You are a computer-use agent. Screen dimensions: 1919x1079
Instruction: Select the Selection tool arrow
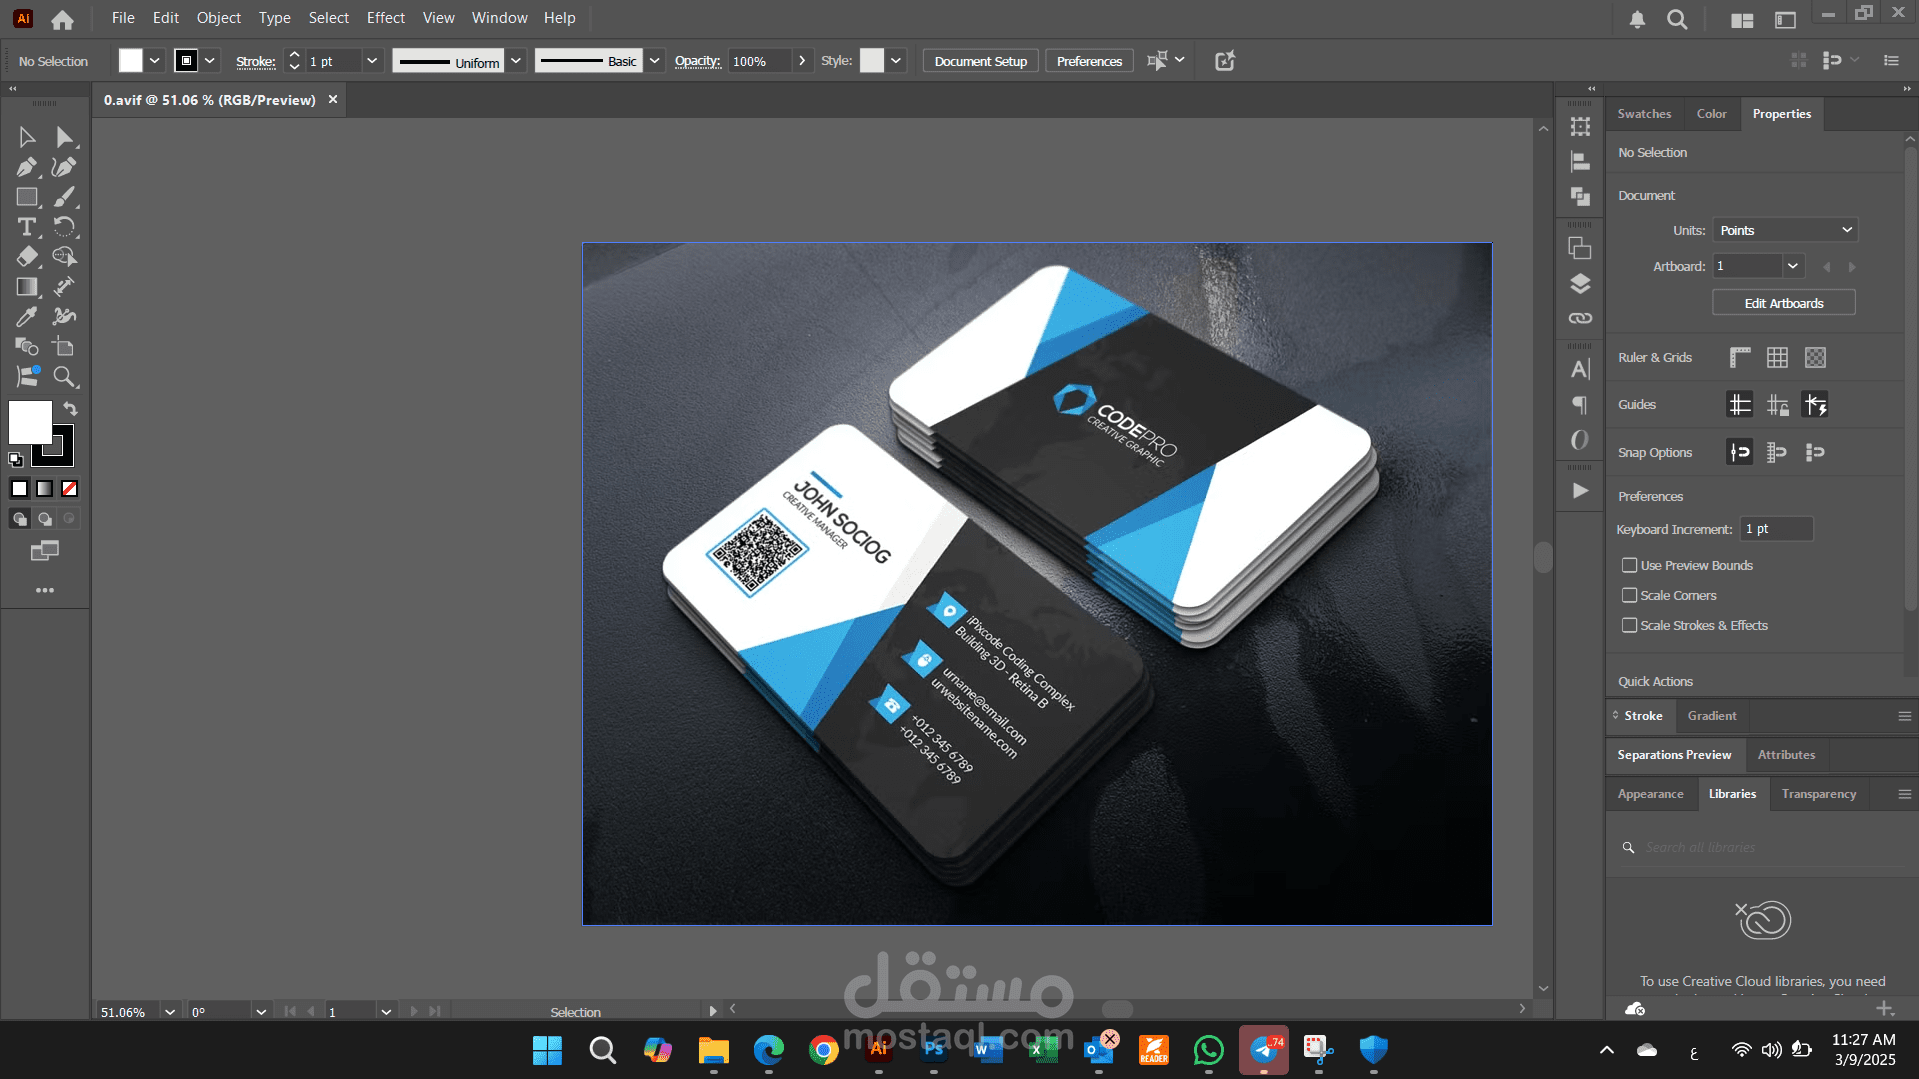pos(27,137)
